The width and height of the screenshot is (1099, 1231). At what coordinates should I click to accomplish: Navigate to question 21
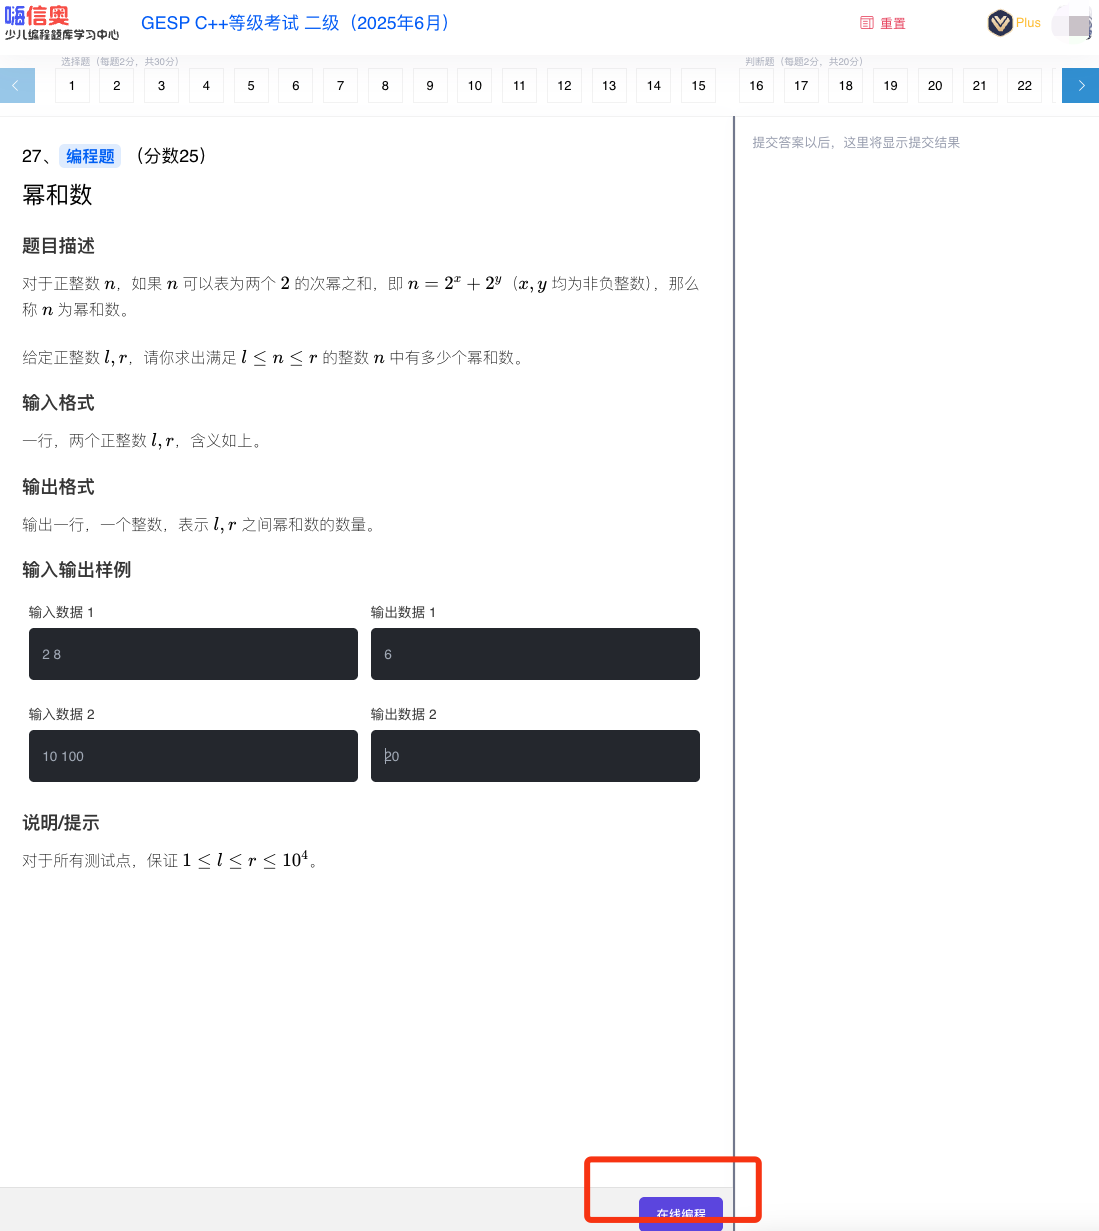point(980,86)
